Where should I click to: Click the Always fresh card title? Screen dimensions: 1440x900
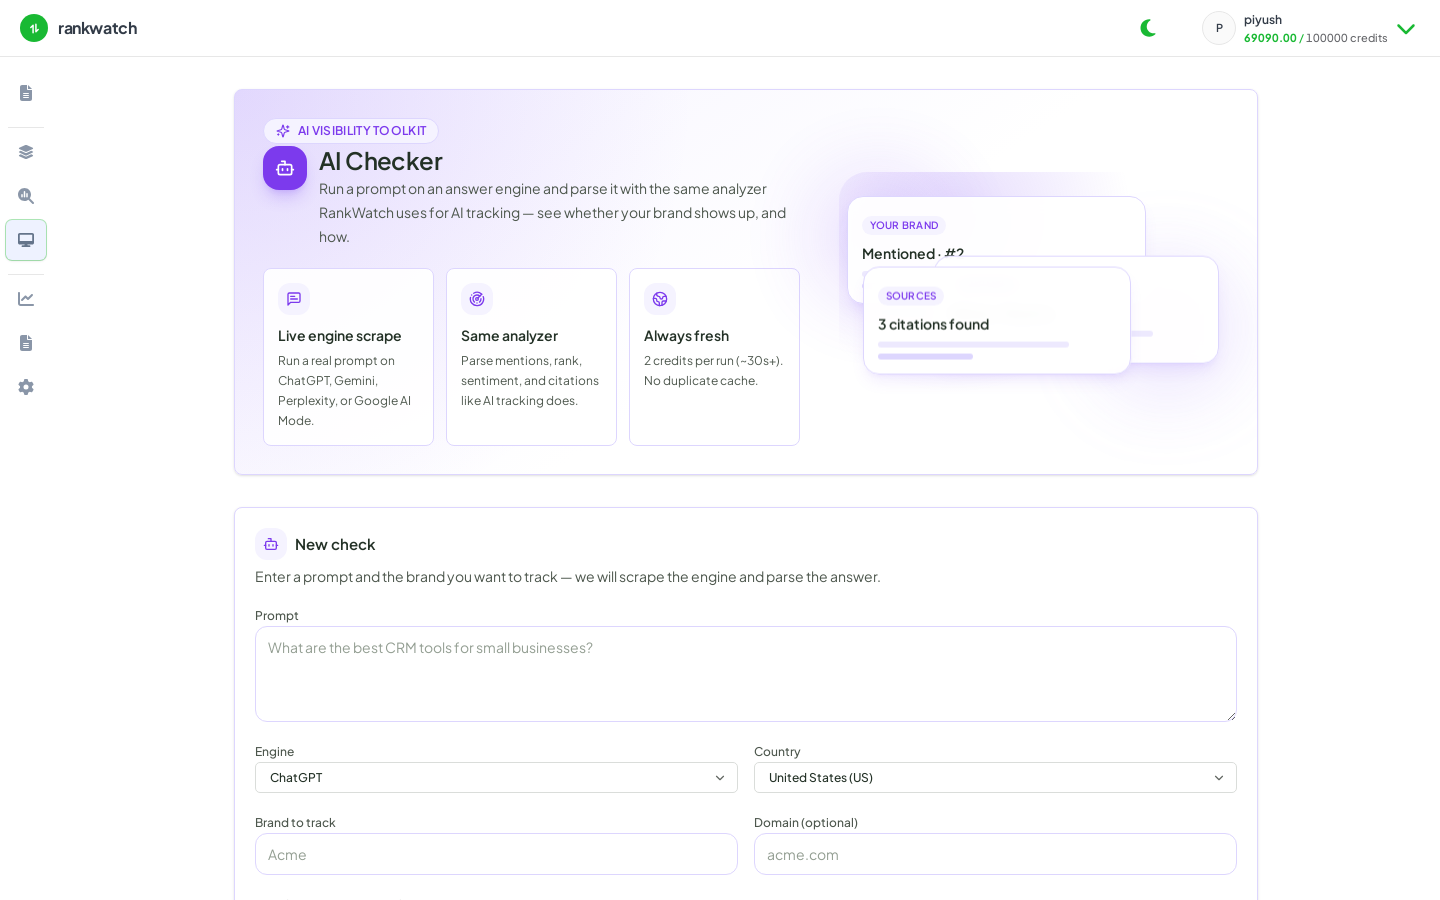pos(687,336)
